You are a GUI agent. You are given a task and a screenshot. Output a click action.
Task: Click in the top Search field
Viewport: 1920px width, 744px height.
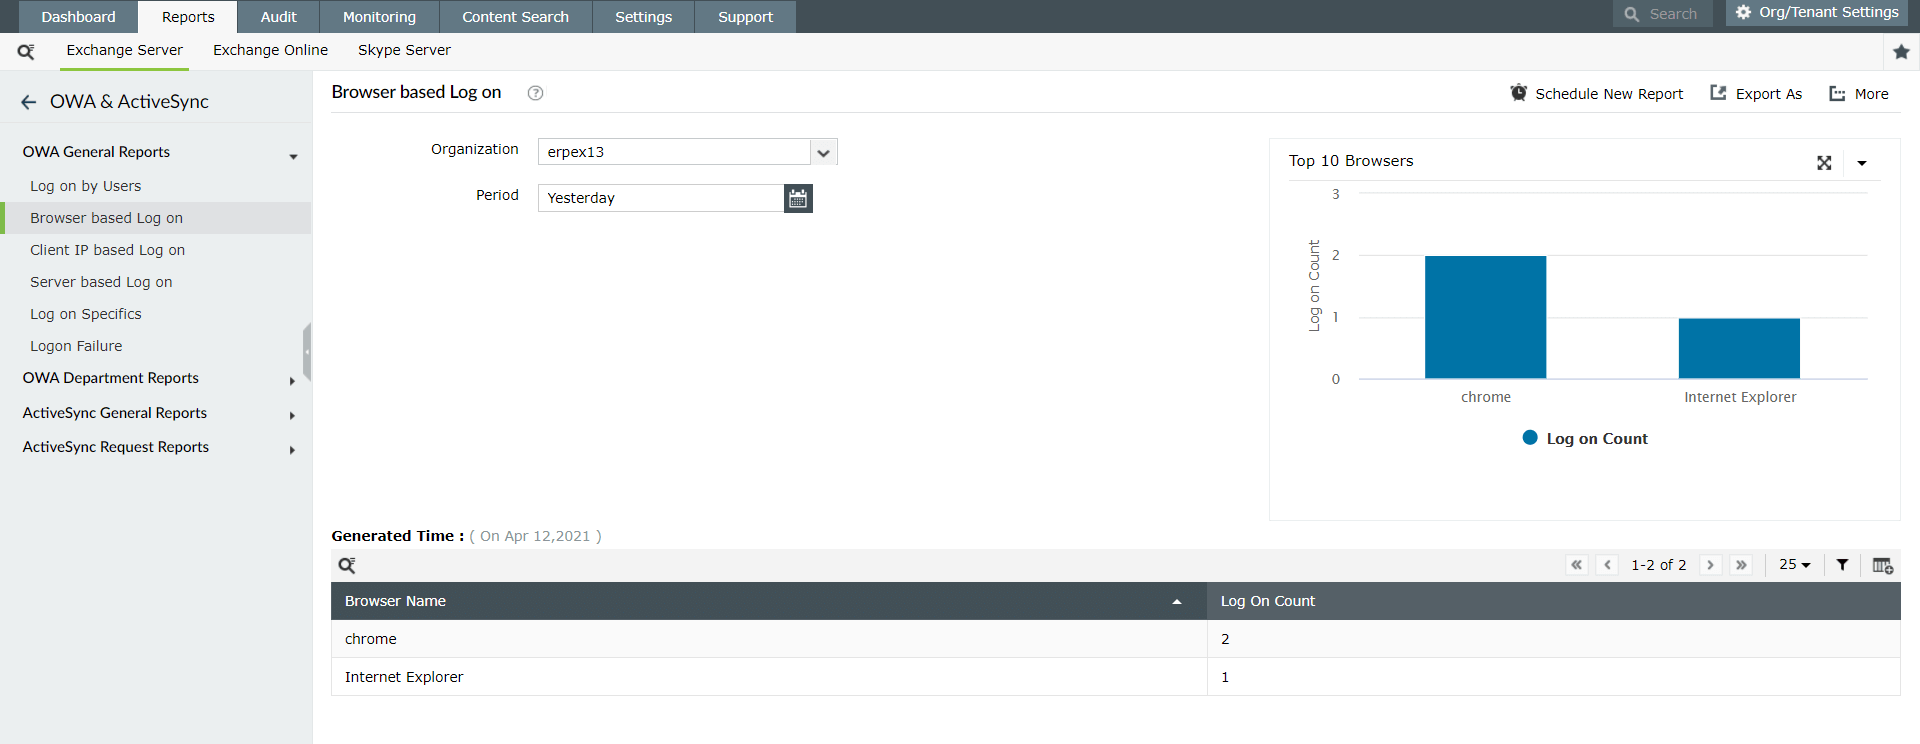(1663, 14)
